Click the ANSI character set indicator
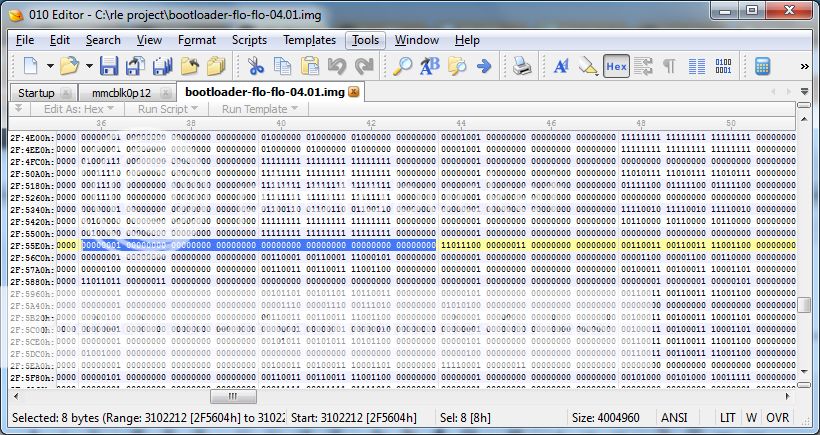The height and width of the screenshot is (435, 820). [x=673, y=417]
